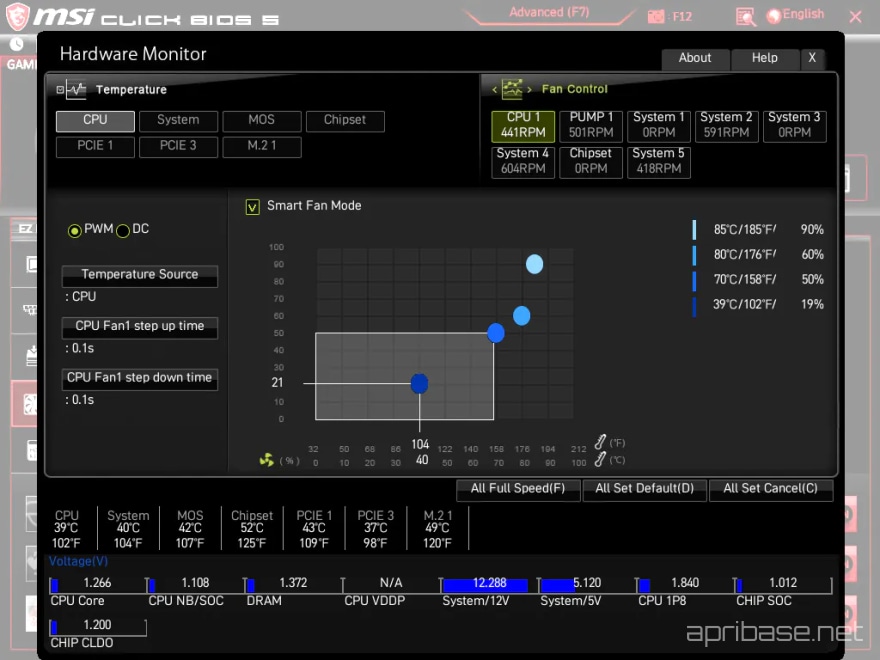Viewport: 880px width, 660px height.
Task: Click the All Set Cancel(C) button
Action: 771,489
